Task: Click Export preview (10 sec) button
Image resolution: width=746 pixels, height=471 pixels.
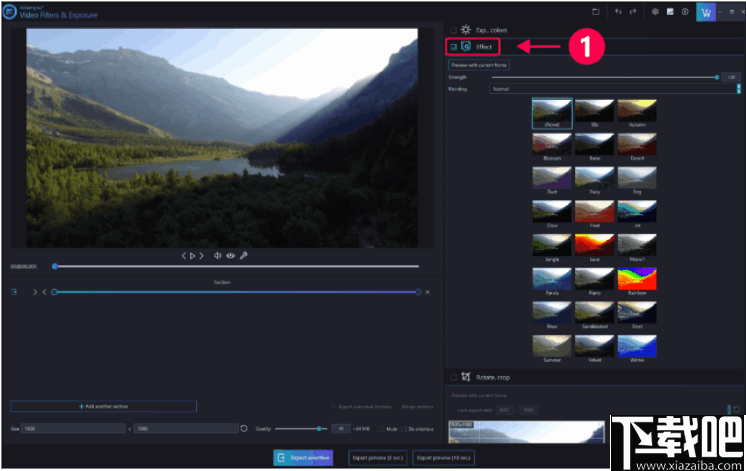Action: tap(443, 458)
